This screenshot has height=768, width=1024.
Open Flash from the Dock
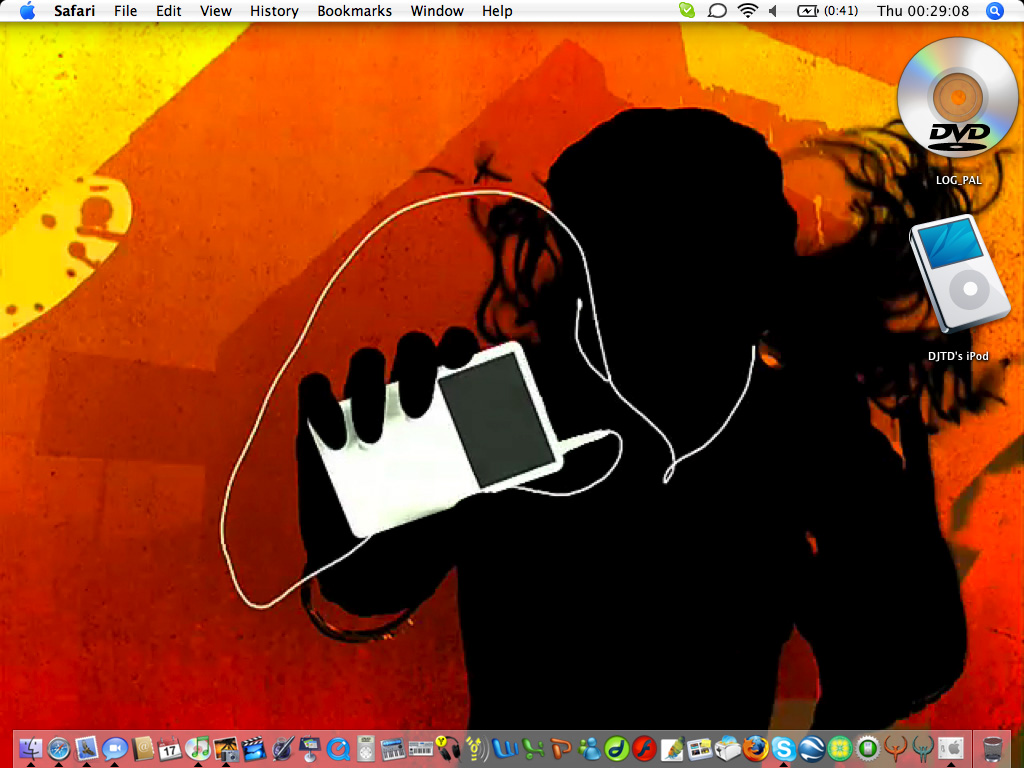point(645,748)
